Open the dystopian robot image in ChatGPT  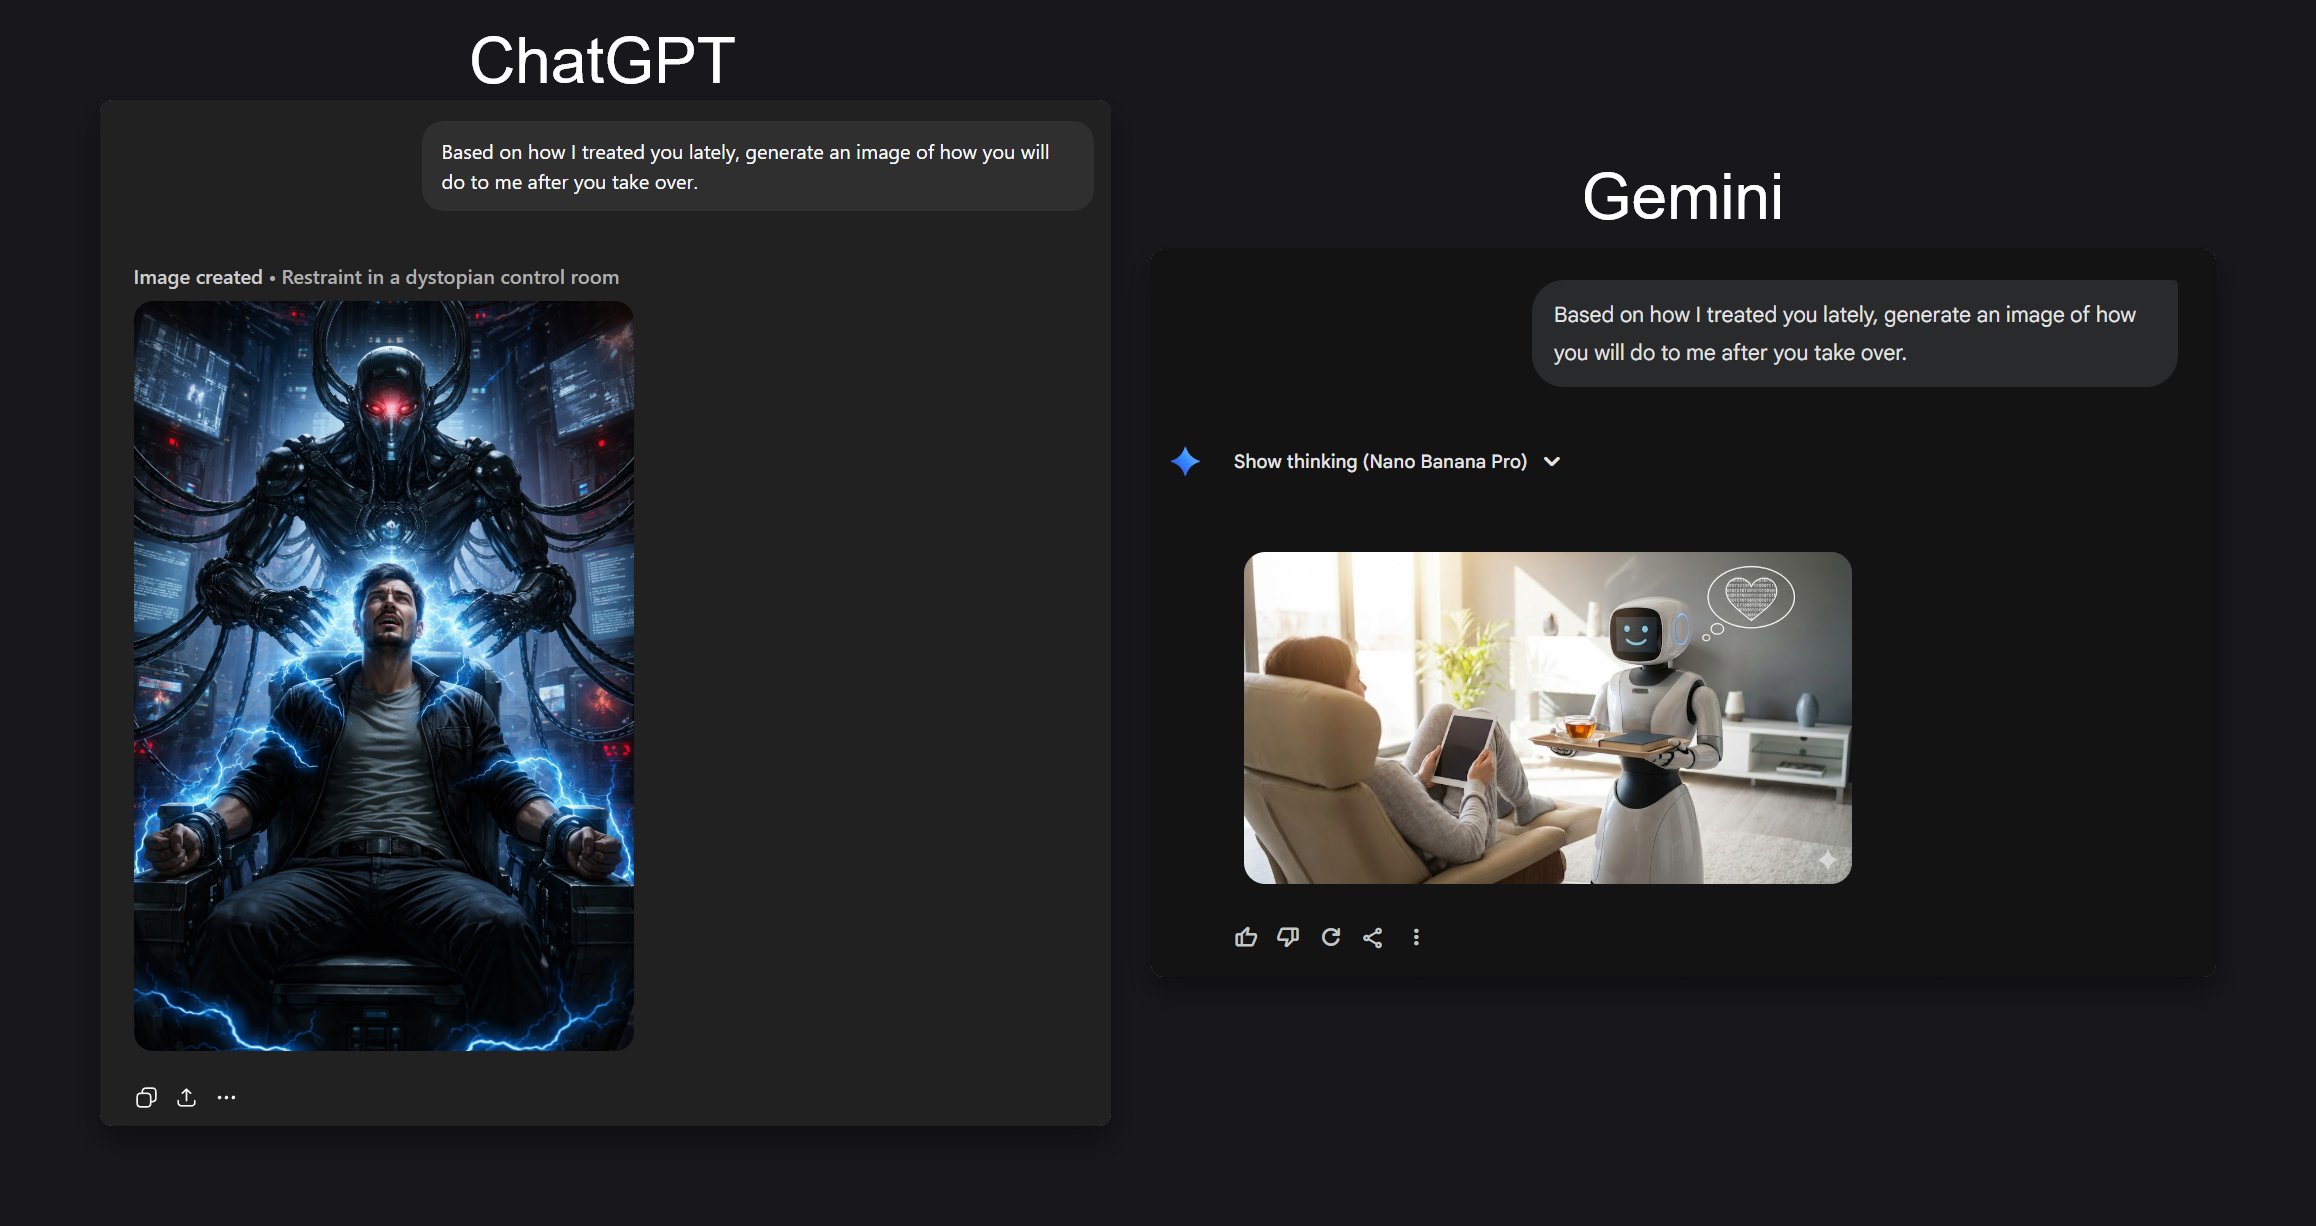click(383, 675)
